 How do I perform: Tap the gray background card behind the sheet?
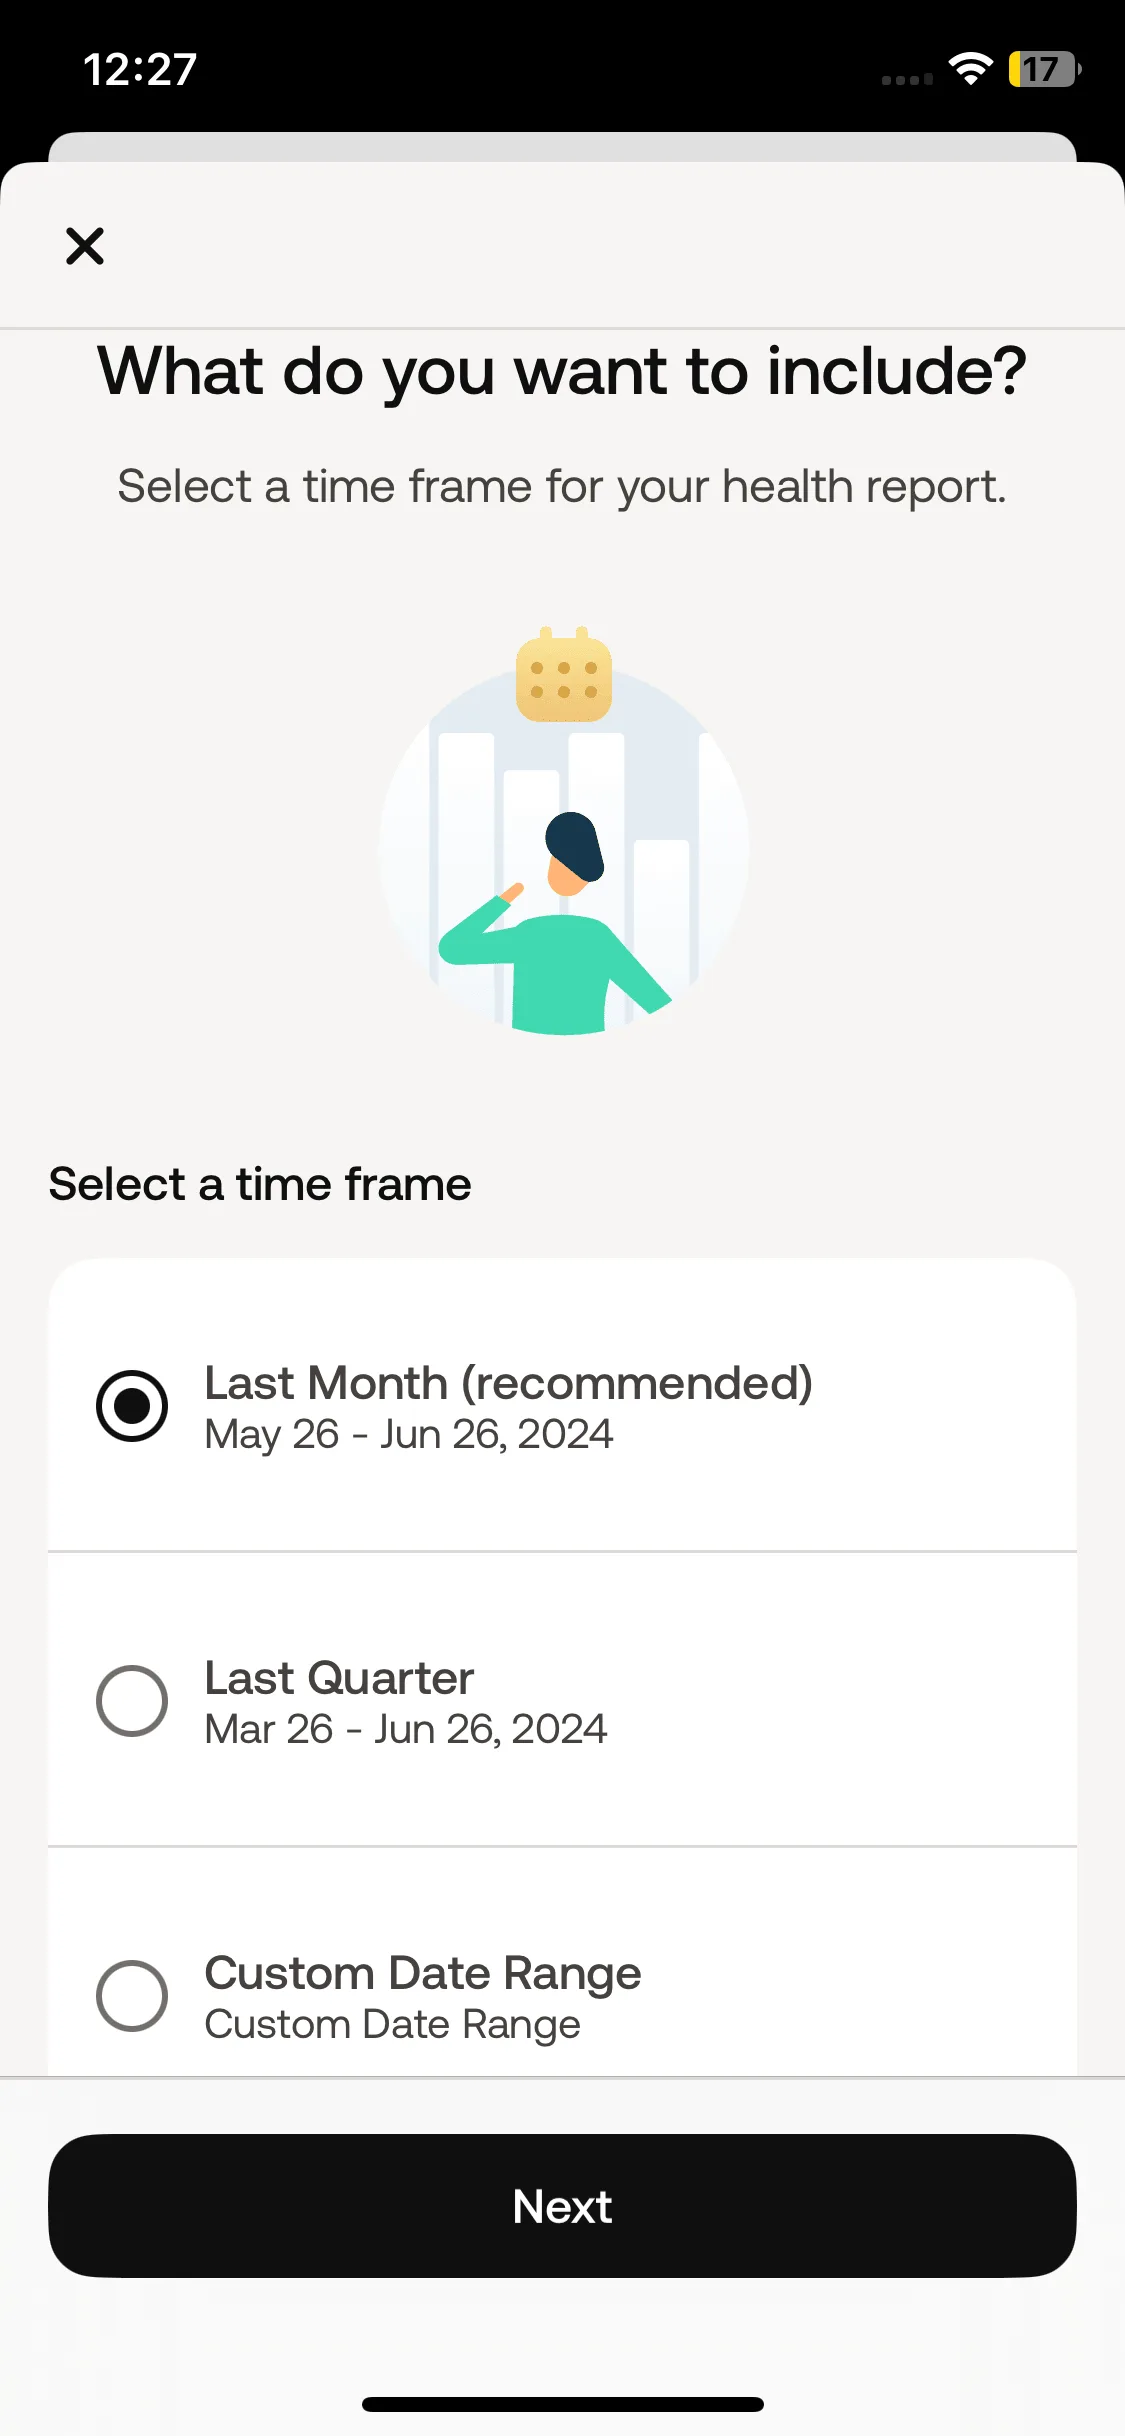pyautogui.click(x=562, y=146)
